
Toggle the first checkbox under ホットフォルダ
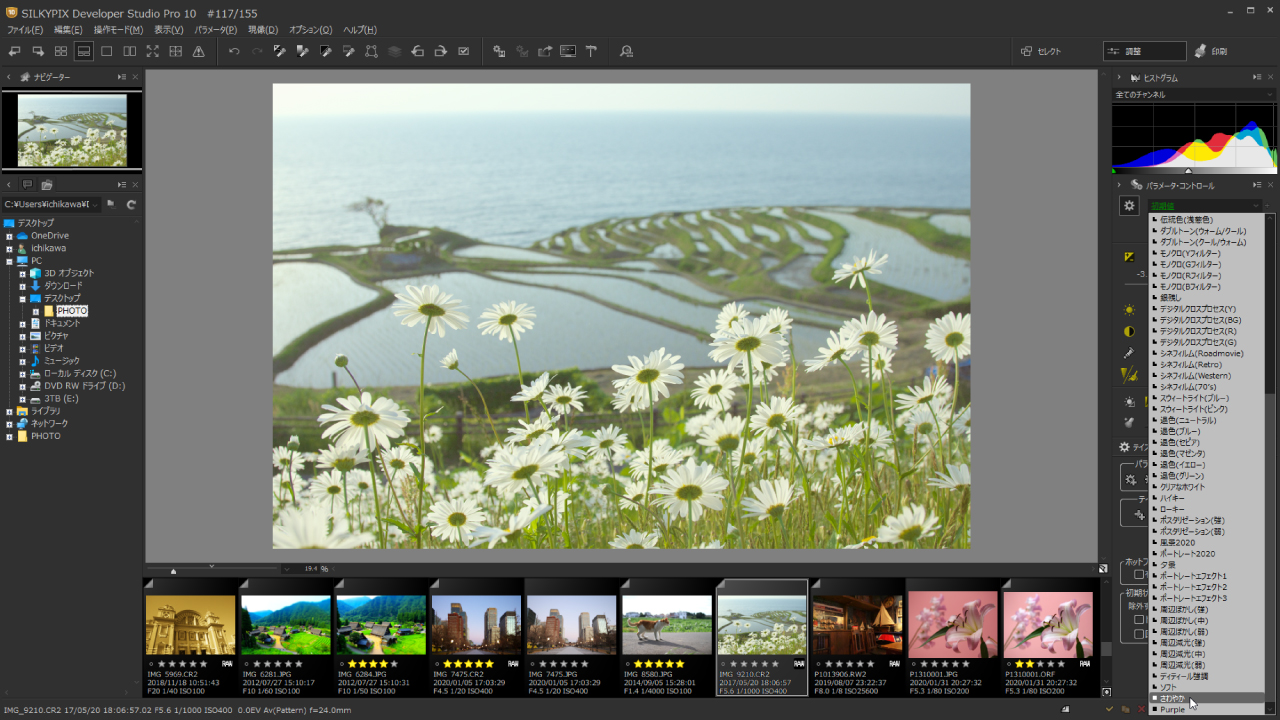1139,575
